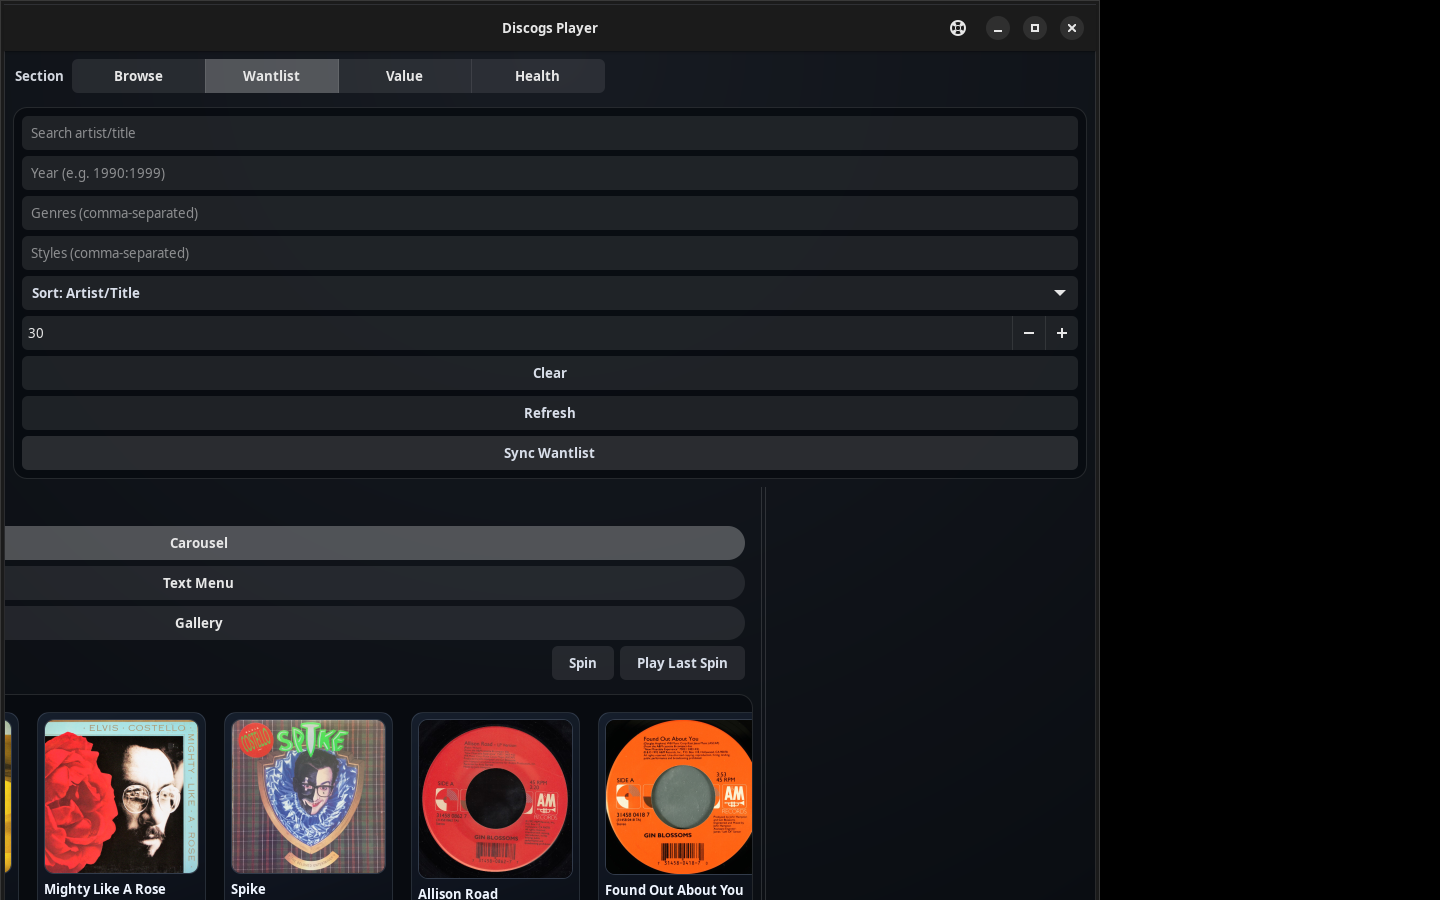Image resolution: width=1440 pixels, height=900 pixels.
Task: Minimize the Discogs Player window
Action: (x=998, y=28)
